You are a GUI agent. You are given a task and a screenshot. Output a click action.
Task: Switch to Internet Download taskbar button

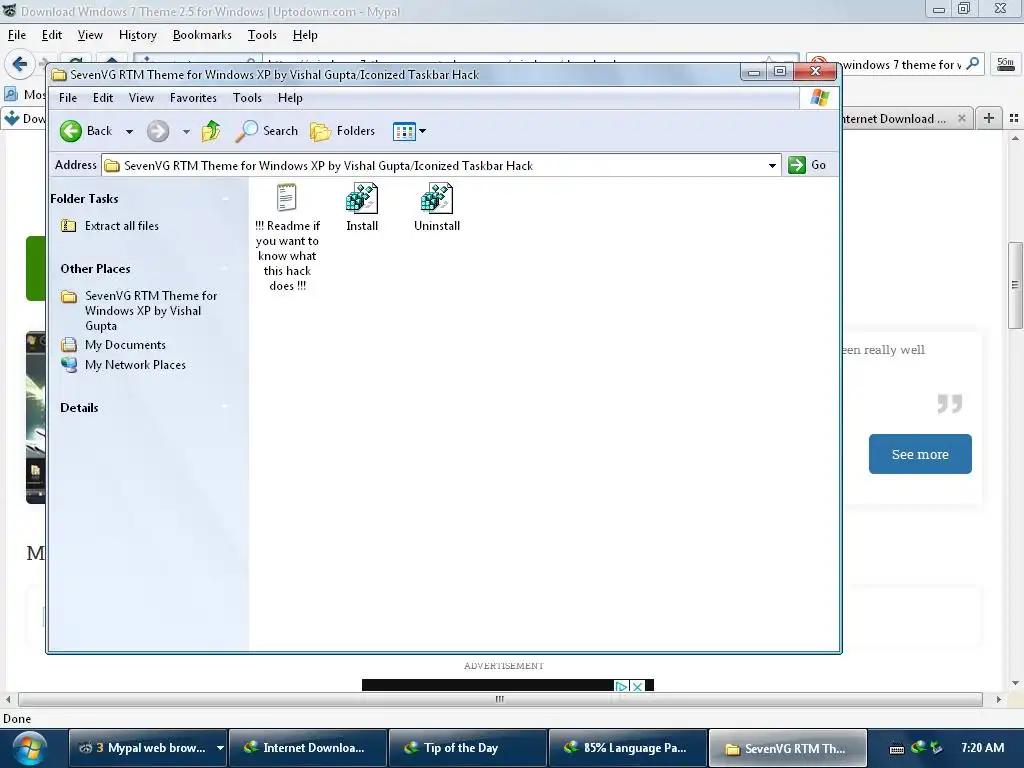(308, 748)
